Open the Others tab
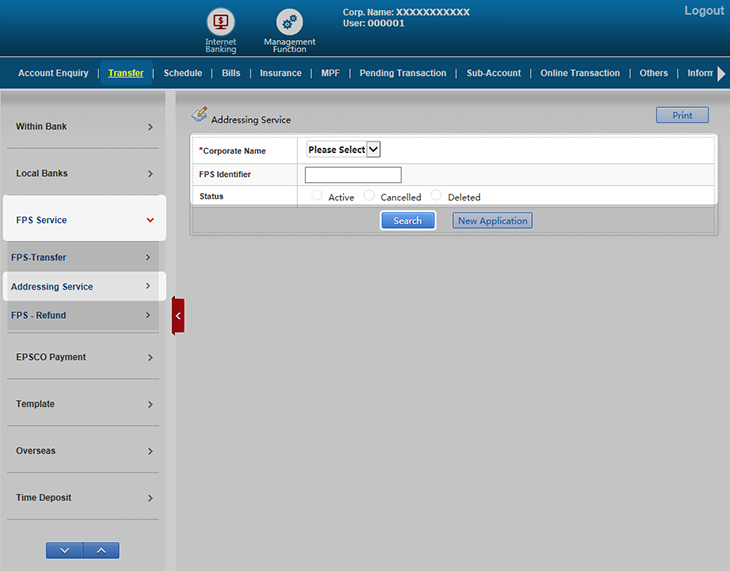Screen dimensions: 730x571 [653, 73]
